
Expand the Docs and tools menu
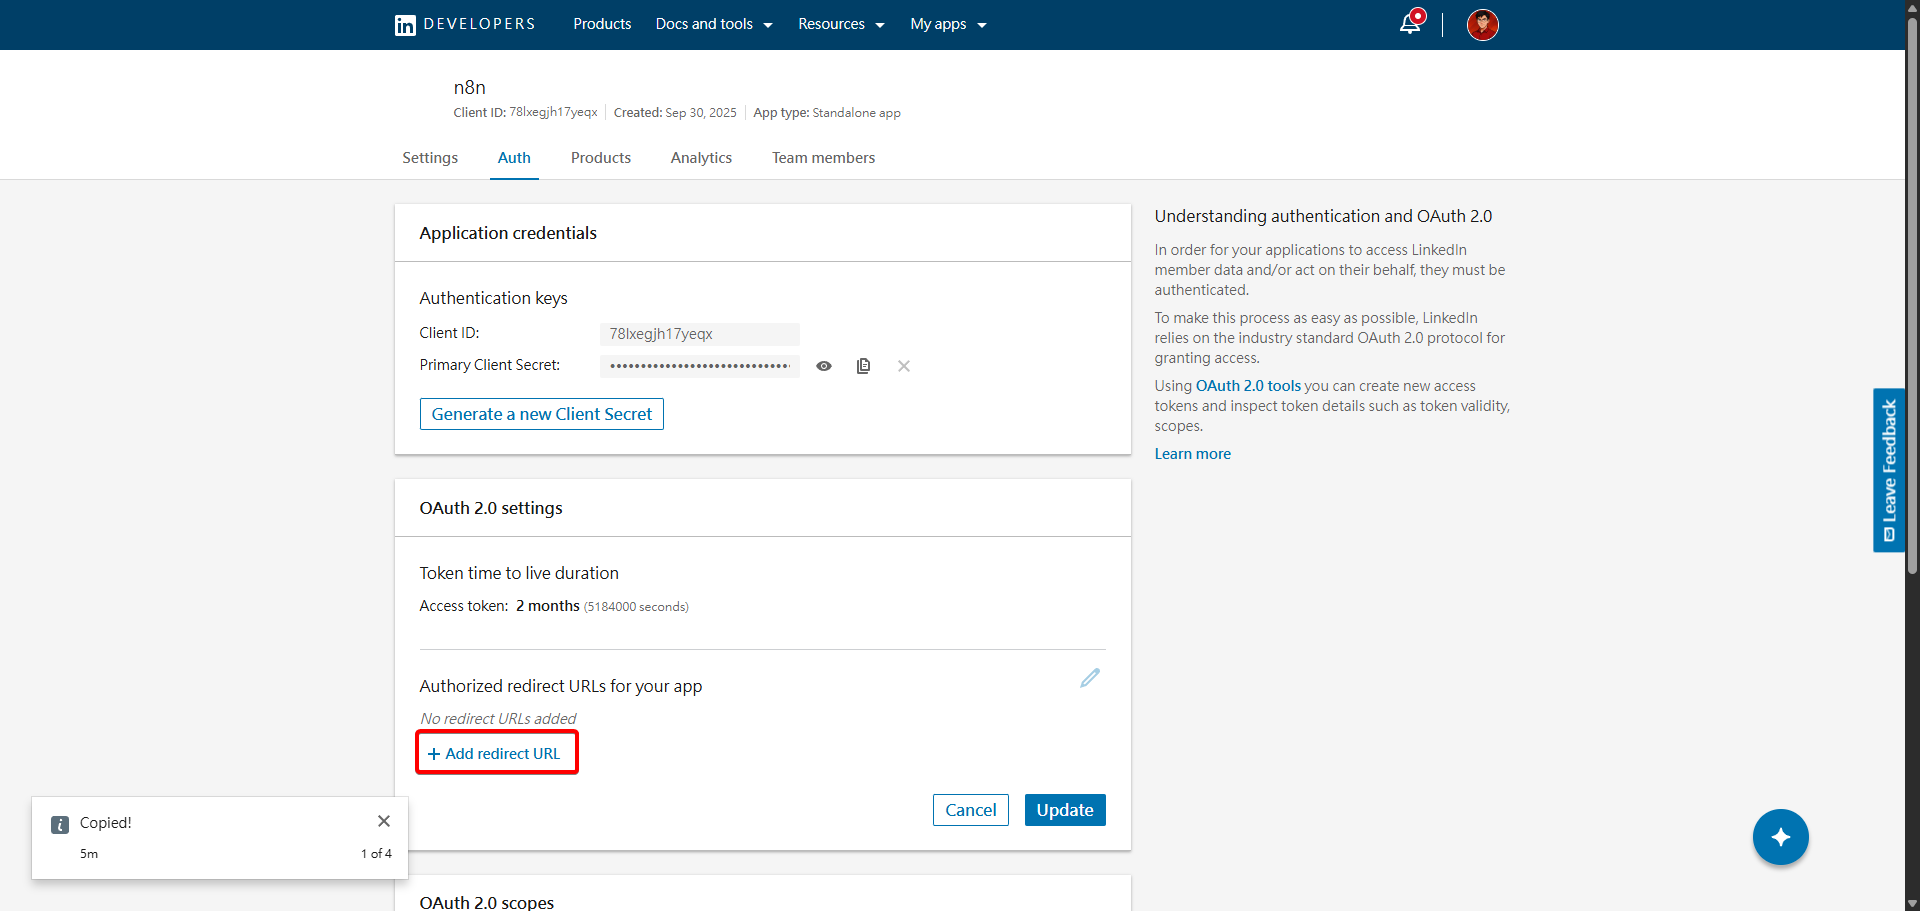[x=713, y=23]
